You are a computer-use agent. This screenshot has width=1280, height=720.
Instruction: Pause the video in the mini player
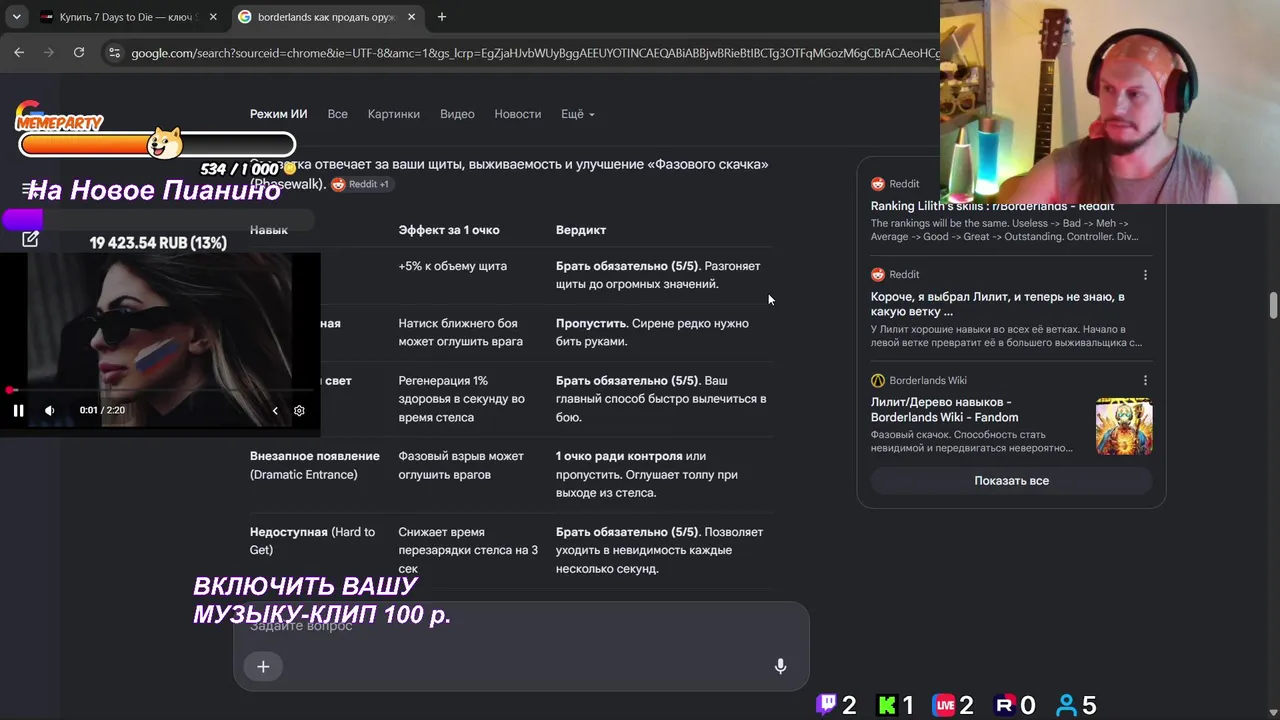coord(18,410)
